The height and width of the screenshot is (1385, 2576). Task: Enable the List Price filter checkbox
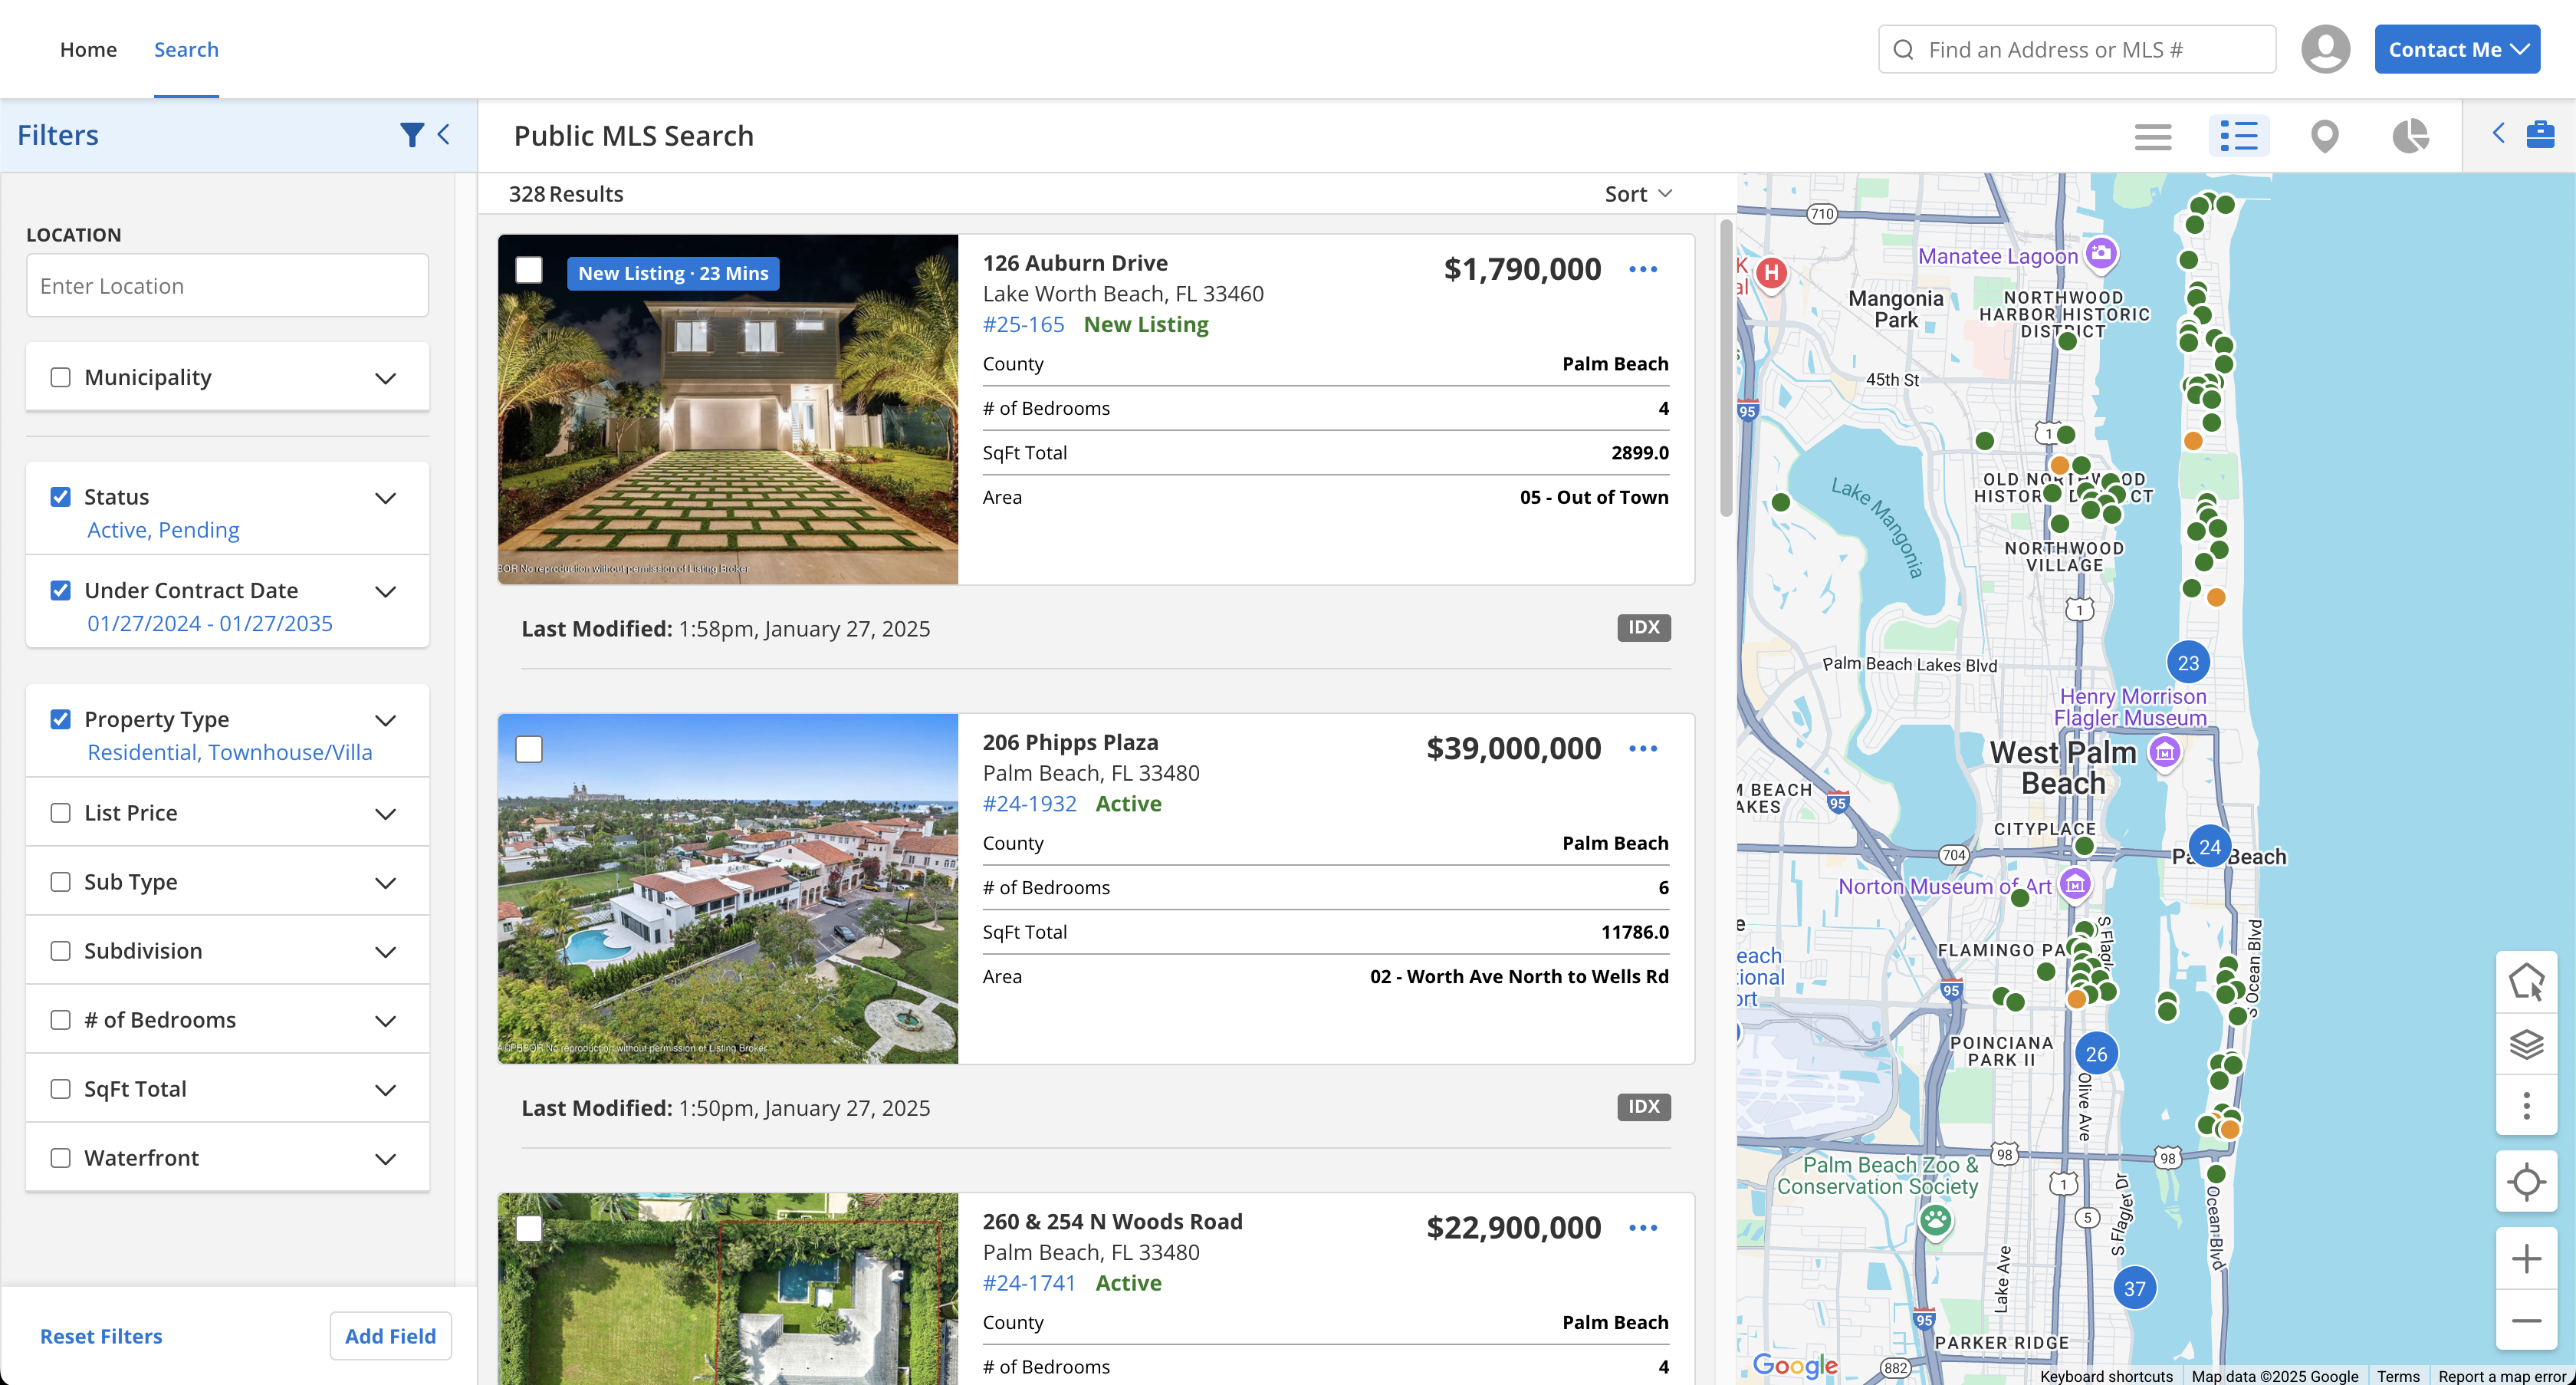click(61, 813)
